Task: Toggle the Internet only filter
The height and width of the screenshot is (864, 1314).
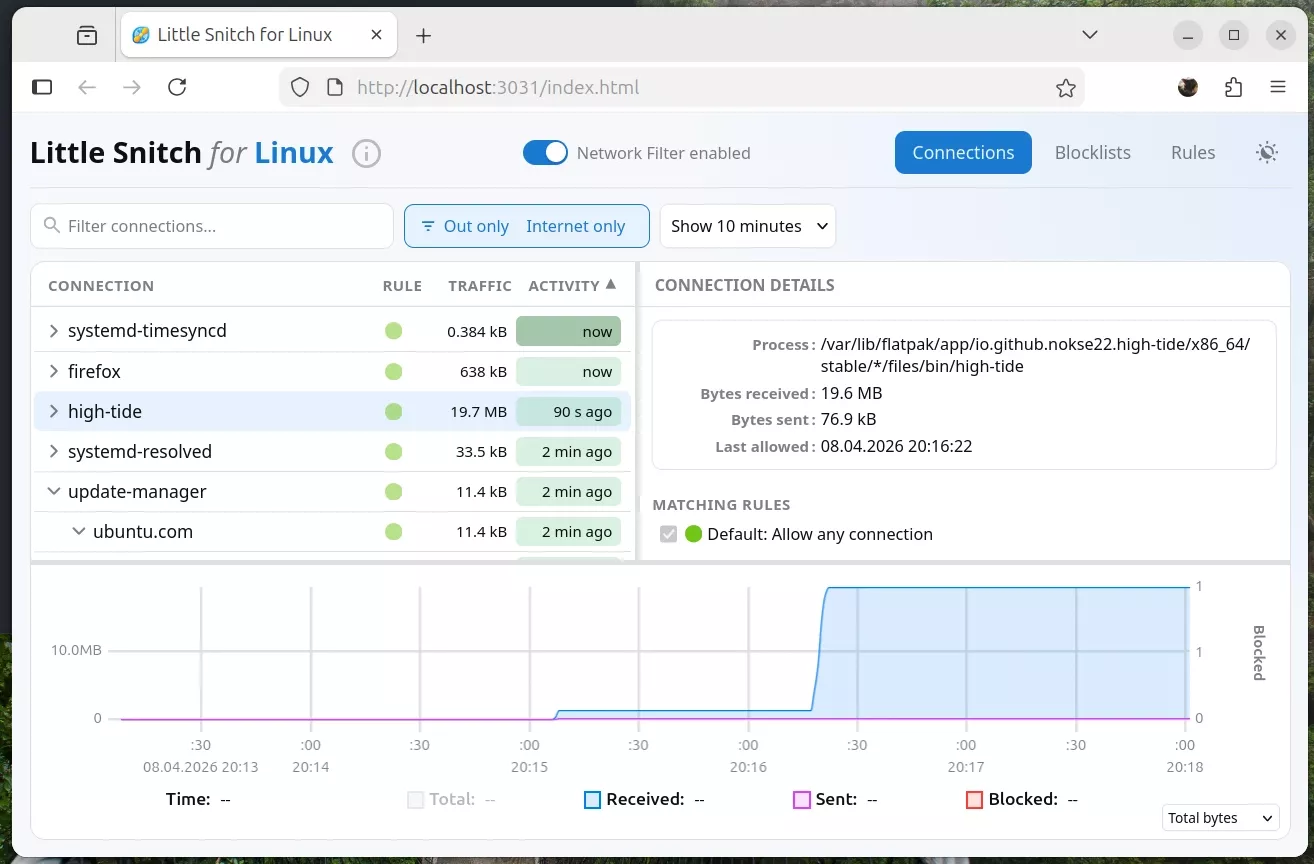Action: pyautogui.click(x=575, y=226)
